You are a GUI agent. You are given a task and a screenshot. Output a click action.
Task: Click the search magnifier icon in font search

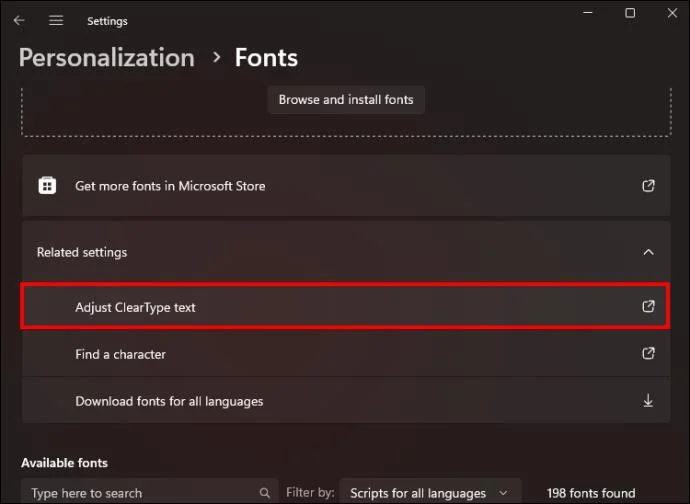264,493
